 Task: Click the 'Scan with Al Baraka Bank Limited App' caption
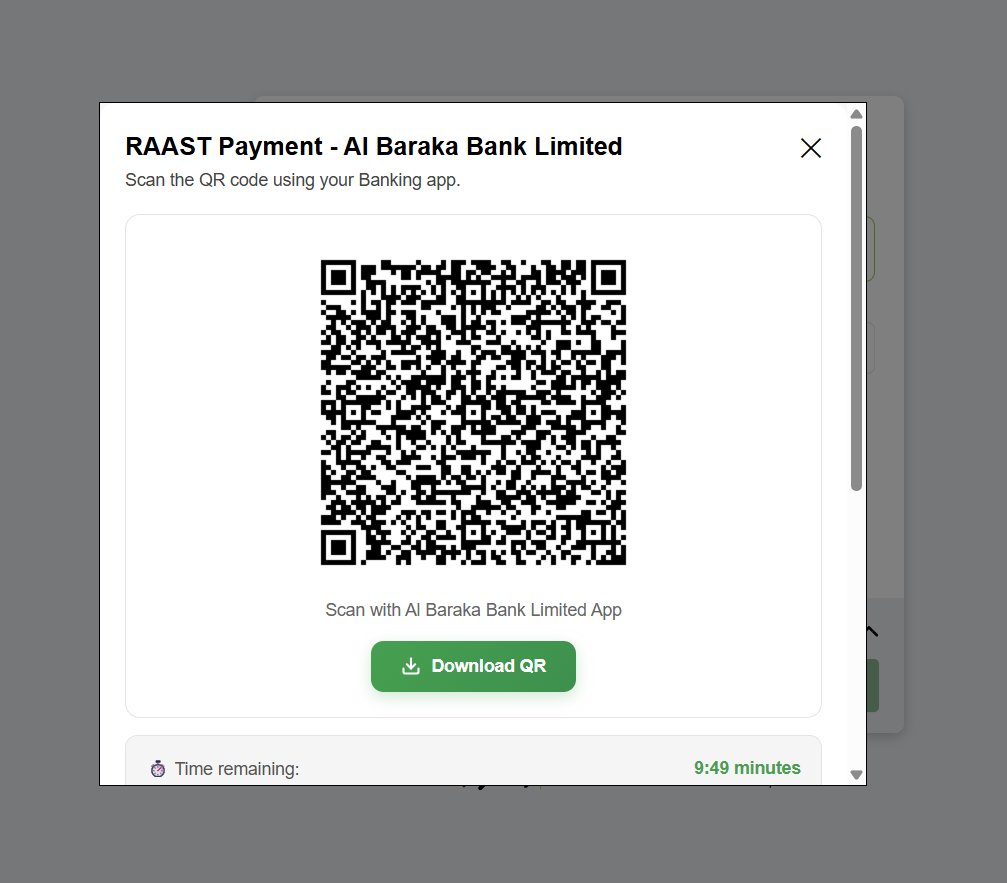[x=473, y=610]
